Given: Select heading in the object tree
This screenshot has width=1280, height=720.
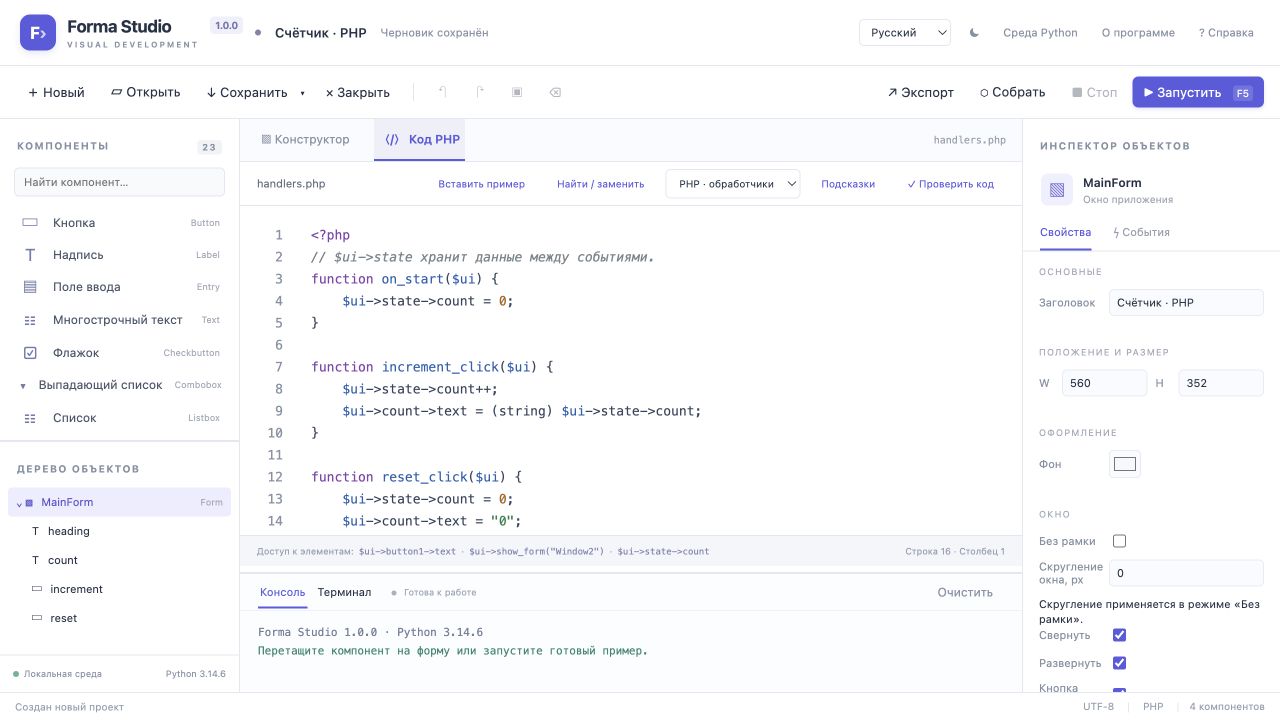Looking at the screenshot, I should click(x=120, y=531).
